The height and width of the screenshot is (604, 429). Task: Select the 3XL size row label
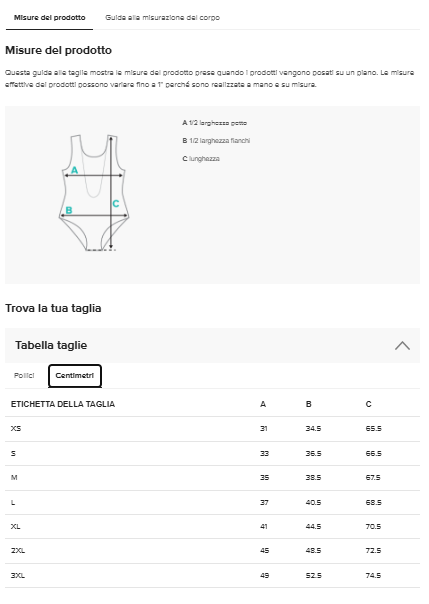18,576
